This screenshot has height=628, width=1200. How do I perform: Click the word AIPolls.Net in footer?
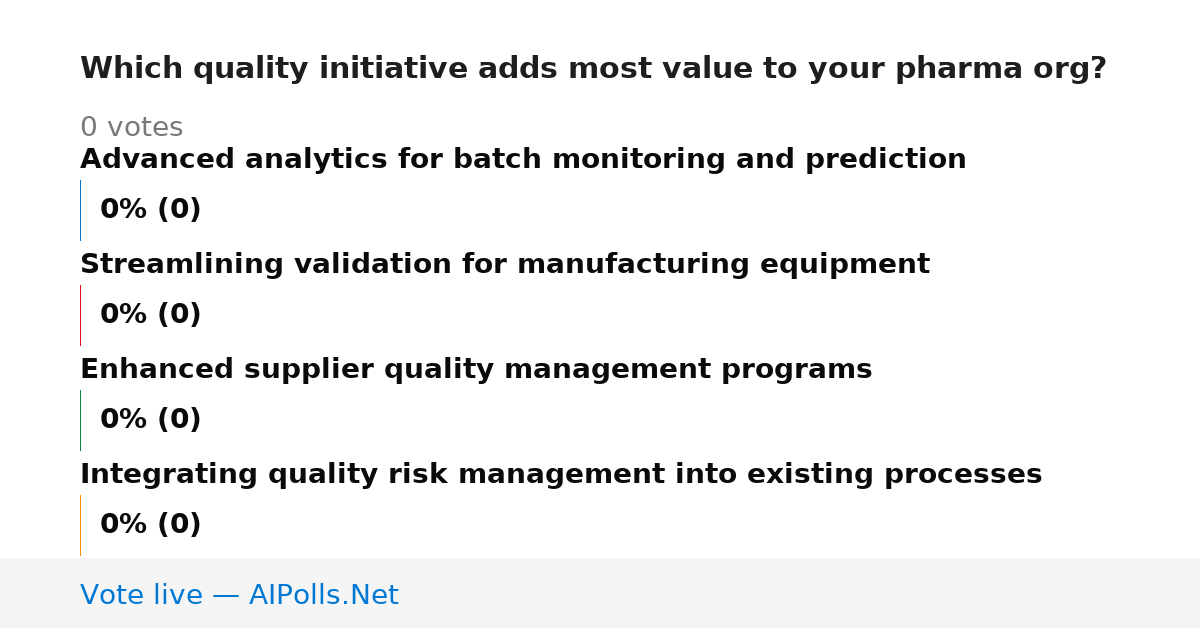pos(324,596)
